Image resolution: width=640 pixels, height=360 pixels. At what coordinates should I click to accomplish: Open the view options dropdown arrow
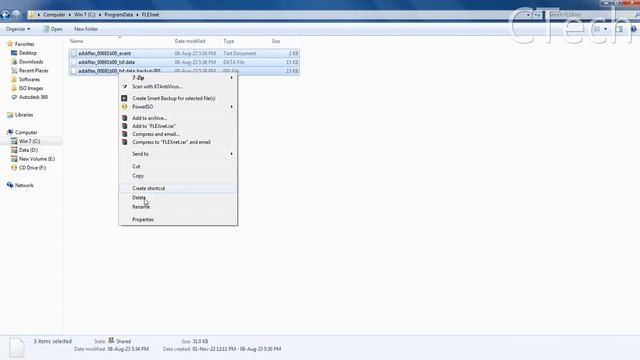pyautogui.click(x=605, y=29)
